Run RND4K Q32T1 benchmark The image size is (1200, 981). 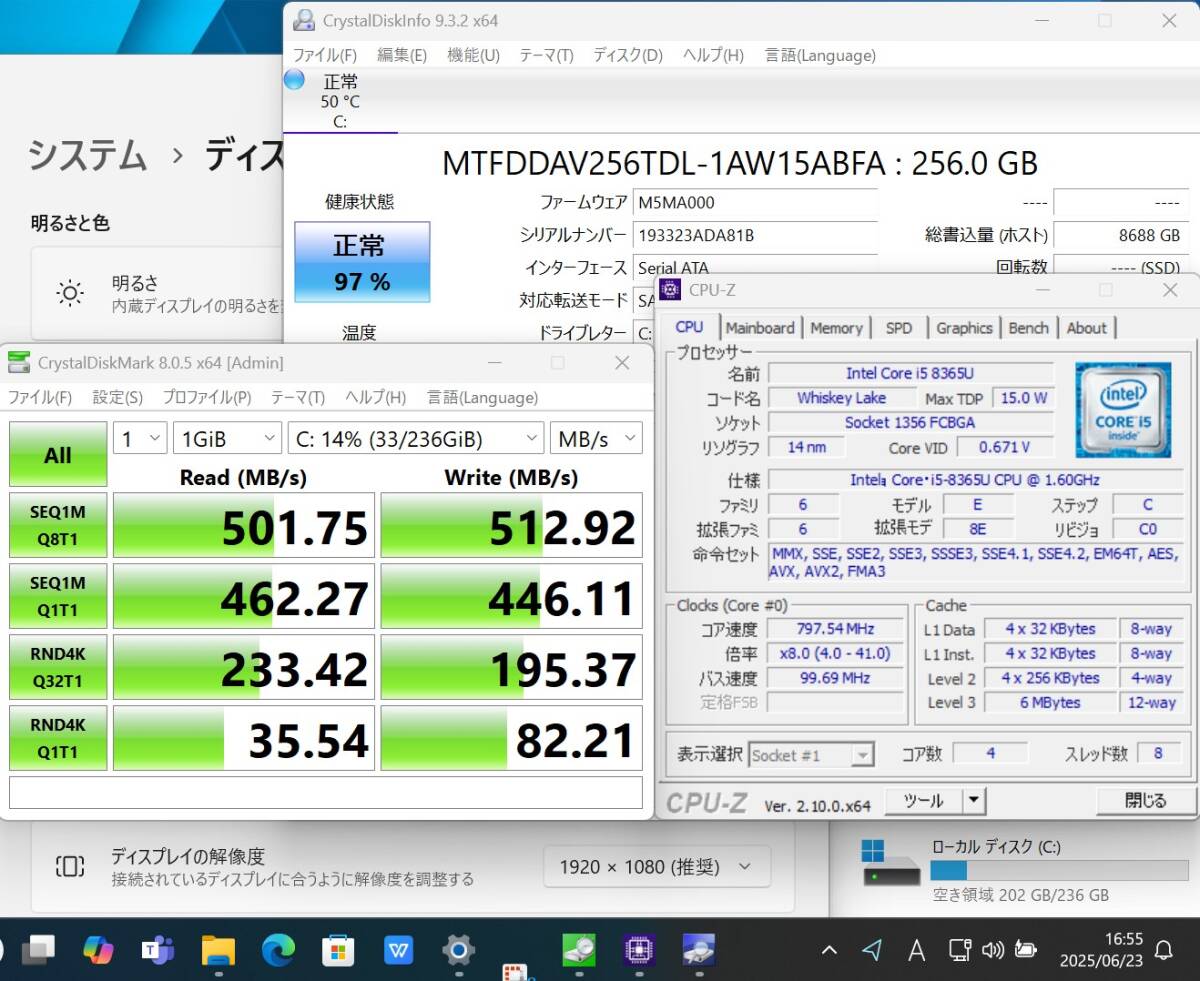(58, 667)
